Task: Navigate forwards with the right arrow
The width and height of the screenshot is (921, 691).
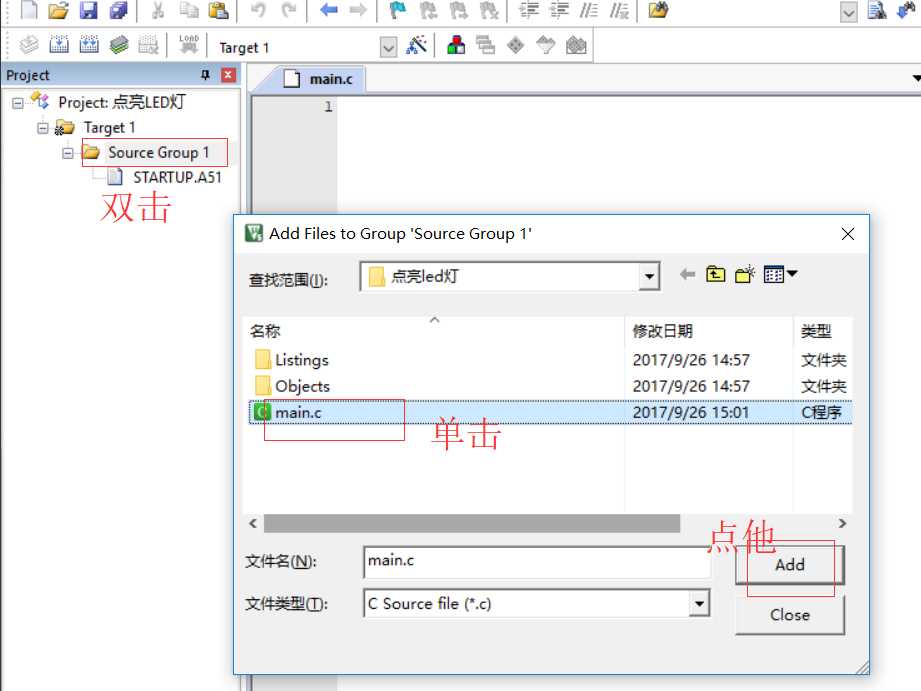Action: pyautogui.click(x=358, y=10)
